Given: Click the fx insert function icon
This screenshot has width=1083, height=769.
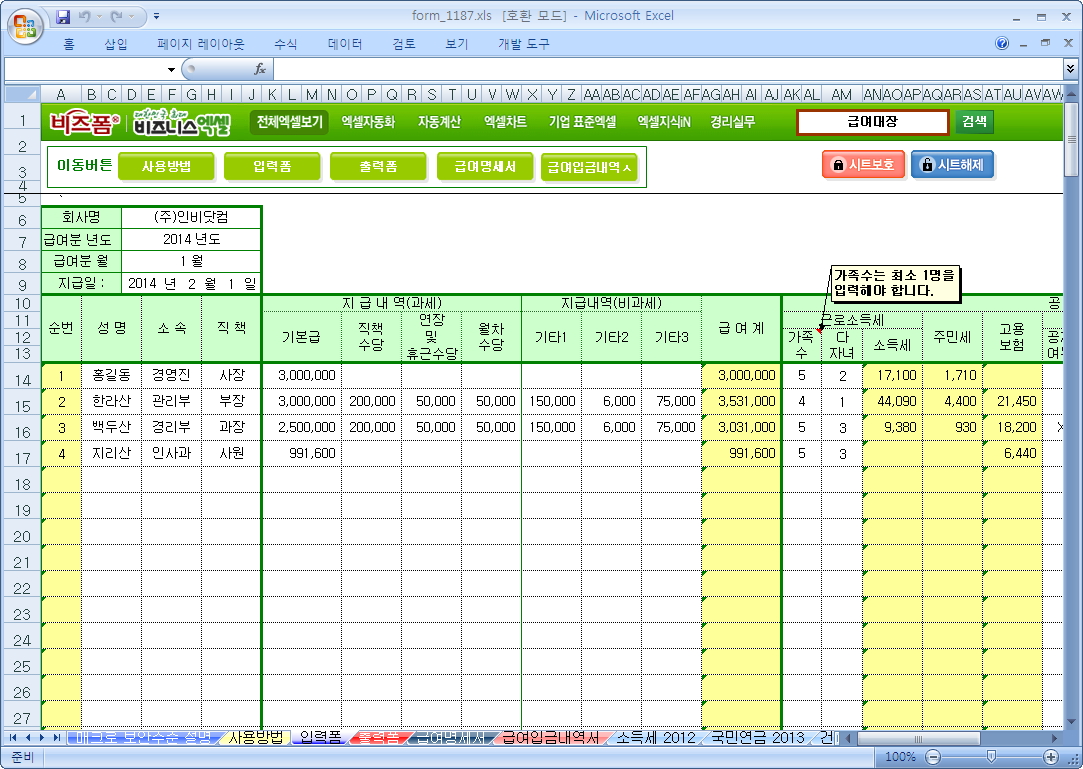Looking at the screenshot, I should (x=259, y=69).
